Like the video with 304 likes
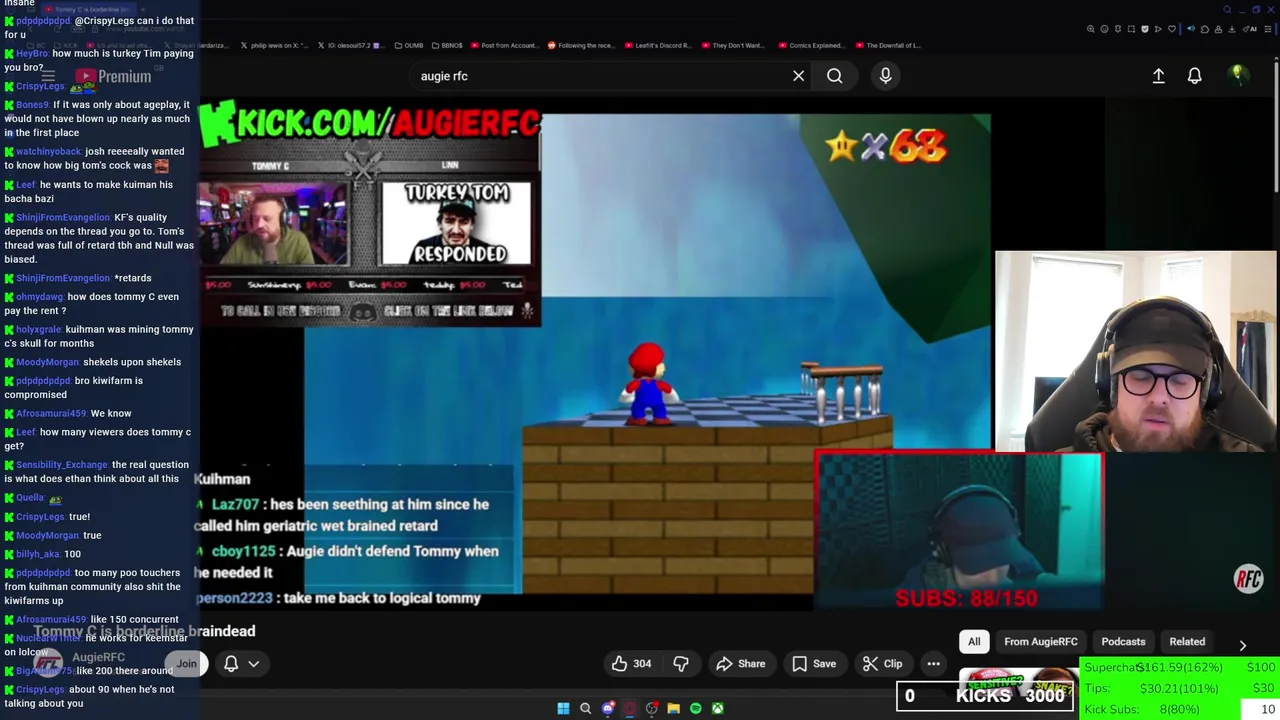The height and width of the screenshot is (720, 1280). pos(631,664)
